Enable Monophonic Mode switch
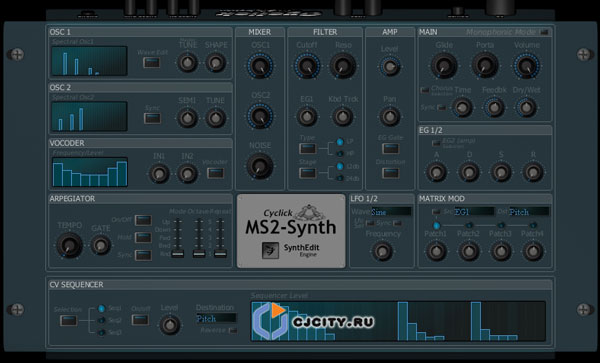Image resolution: width=600 pixels, height=363 pixels. [x=544, y=33]
